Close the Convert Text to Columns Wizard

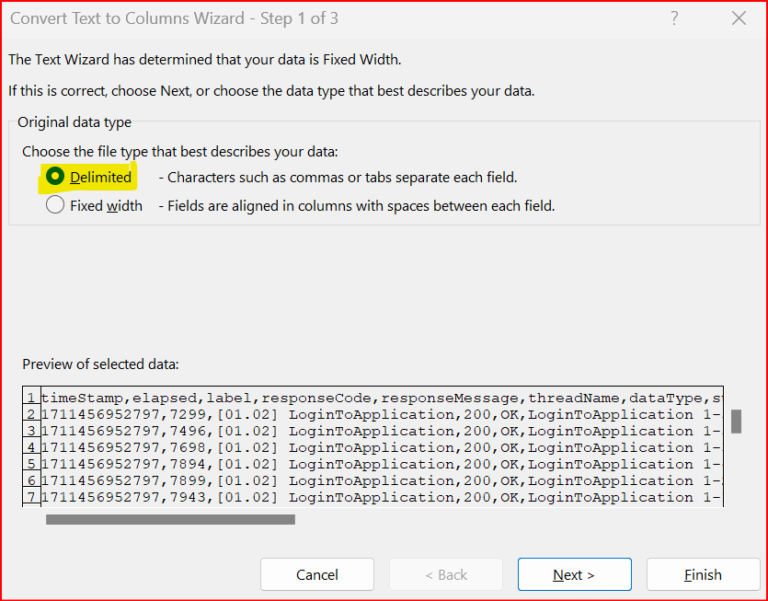(x=739, y=19)
